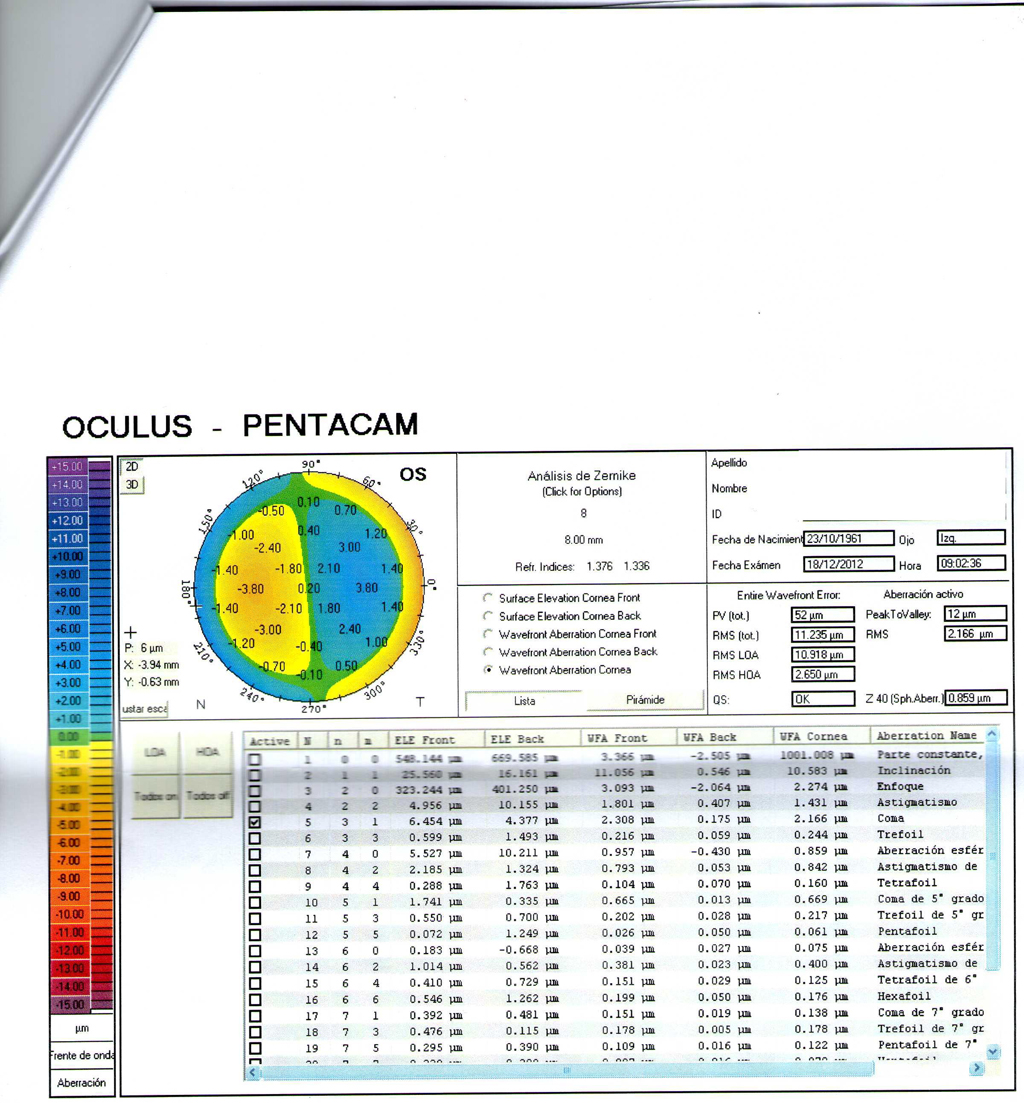Enable the Parte constante row checkbox
This screenshot has width=1024, height=1103.
(255, 760)
